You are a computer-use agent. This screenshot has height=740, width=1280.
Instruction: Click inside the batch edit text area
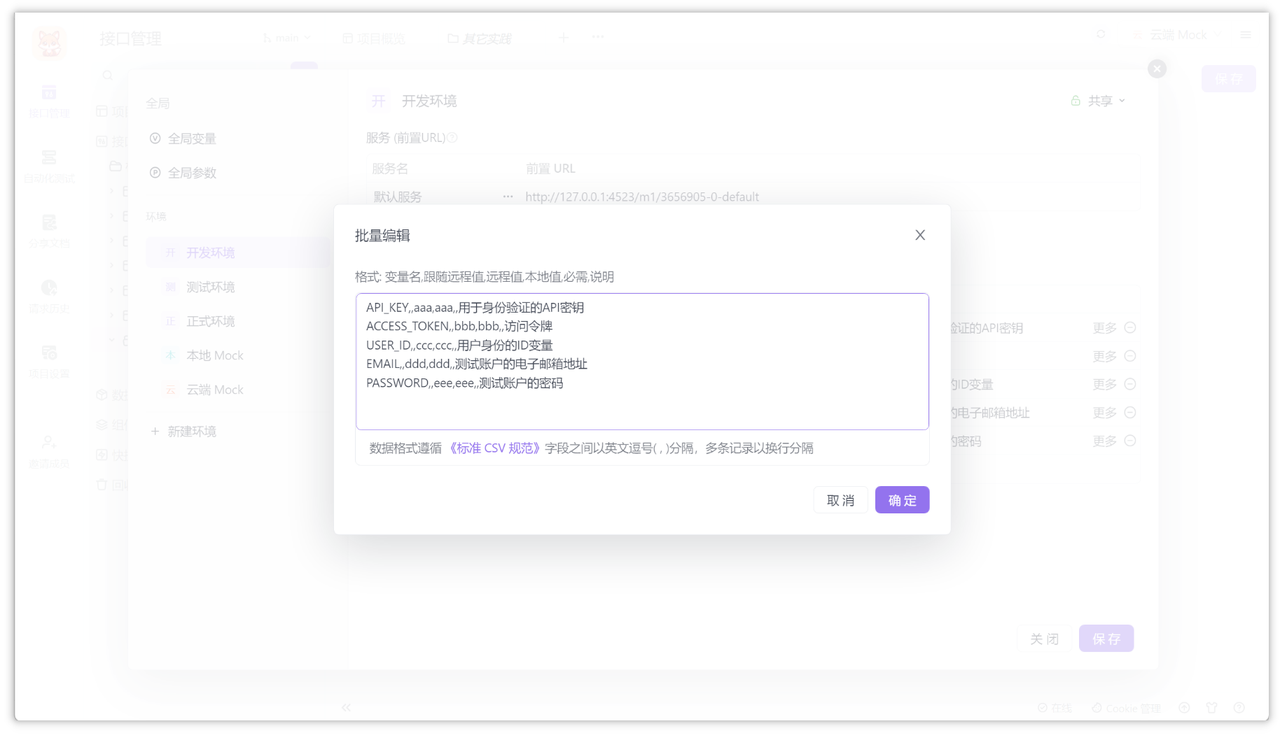click(642, 361)
